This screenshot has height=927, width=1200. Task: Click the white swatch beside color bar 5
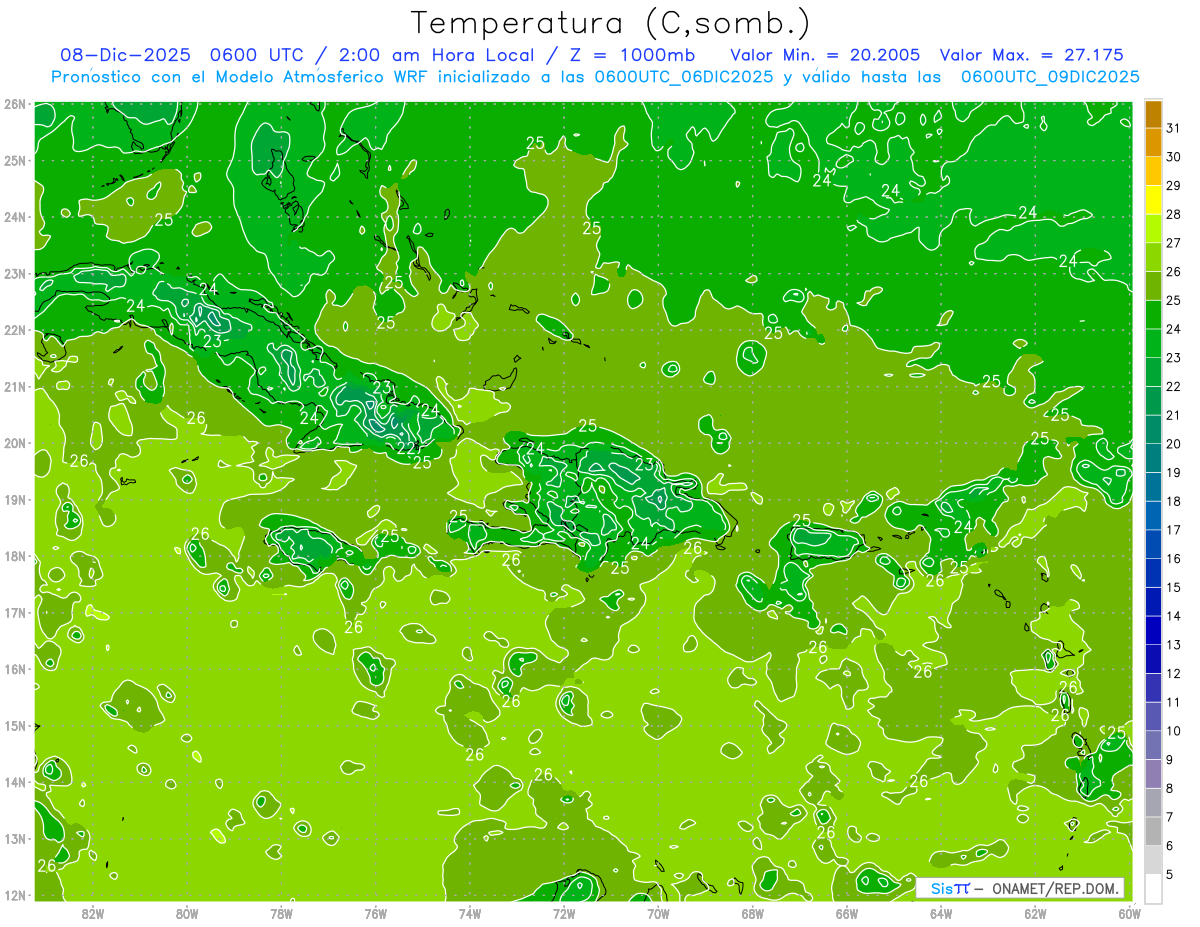coord(1153,888)
